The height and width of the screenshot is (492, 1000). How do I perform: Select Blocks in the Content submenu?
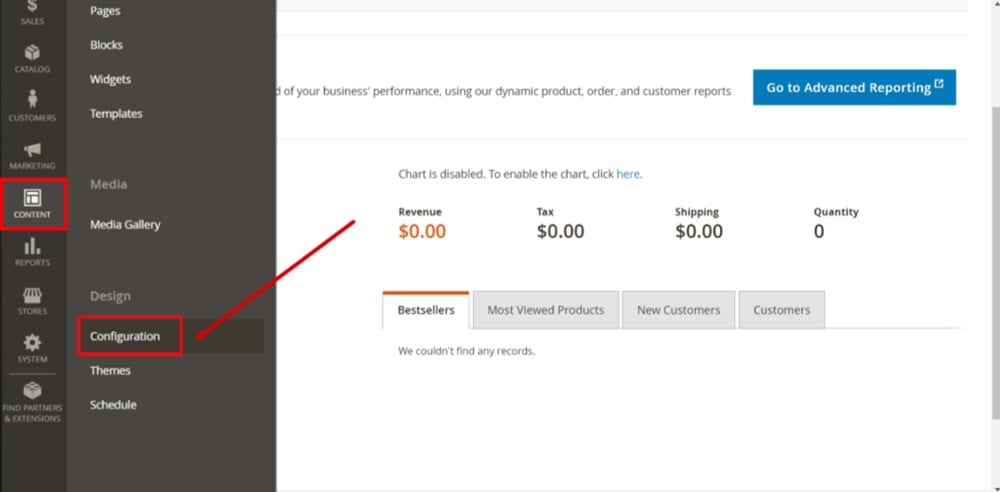tap(107, 45)
